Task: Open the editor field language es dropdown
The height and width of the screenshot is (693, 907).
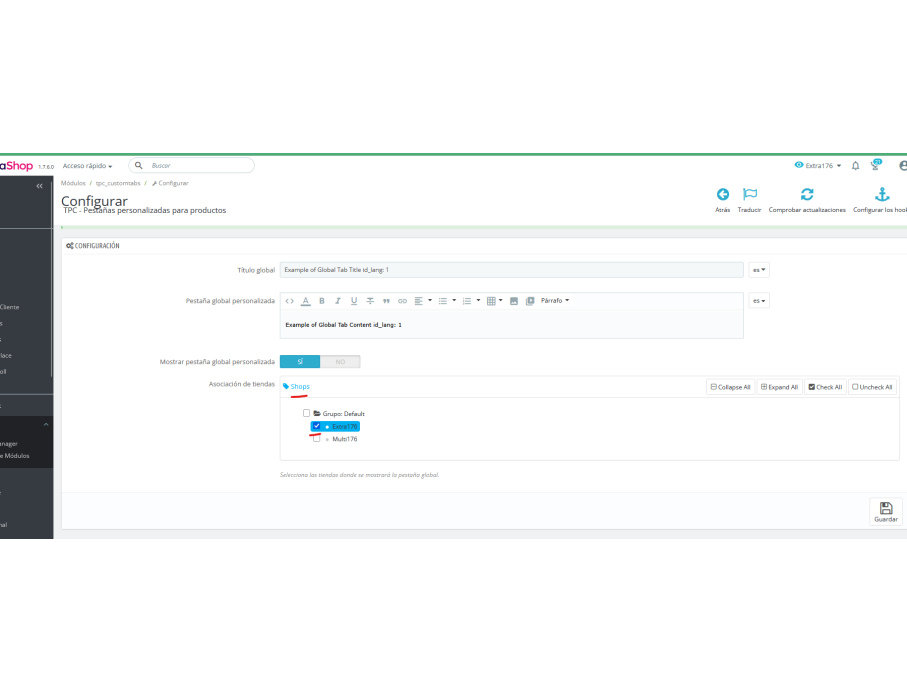Action: pos(759,300)
